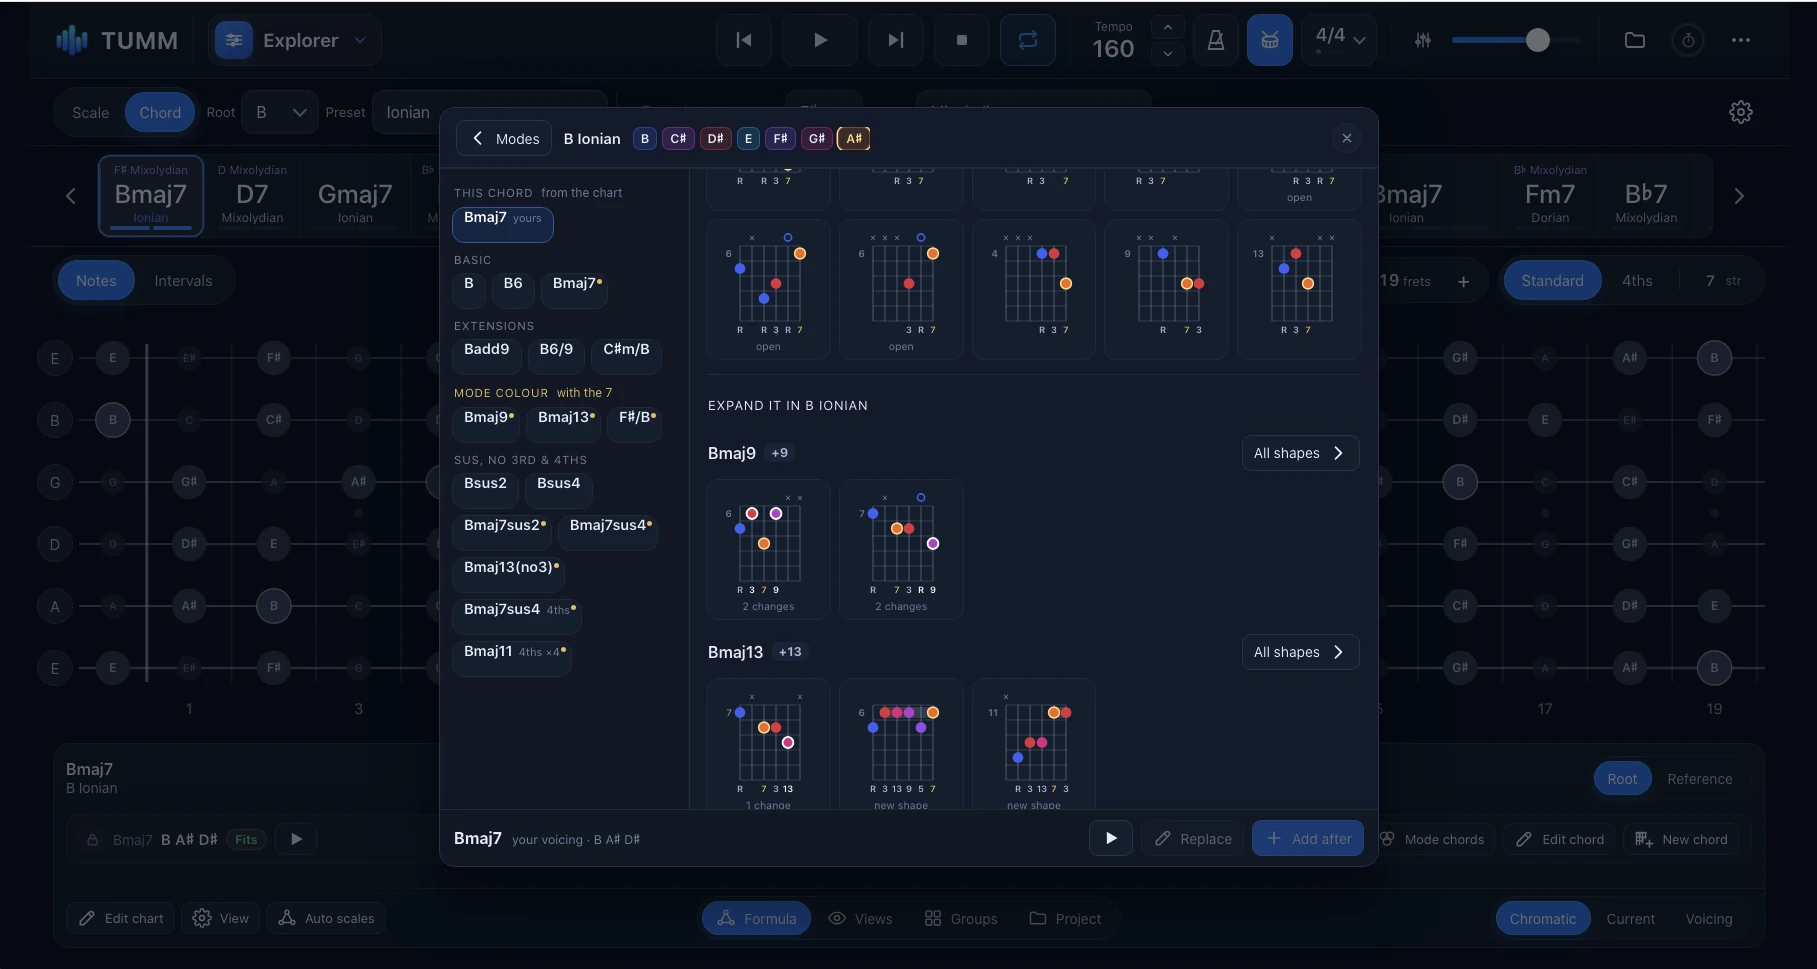Click the lock icon beside Bmaj7 B A# D#
The height and width of the screenshot is (969, 1817).
[x=92, y=840]
